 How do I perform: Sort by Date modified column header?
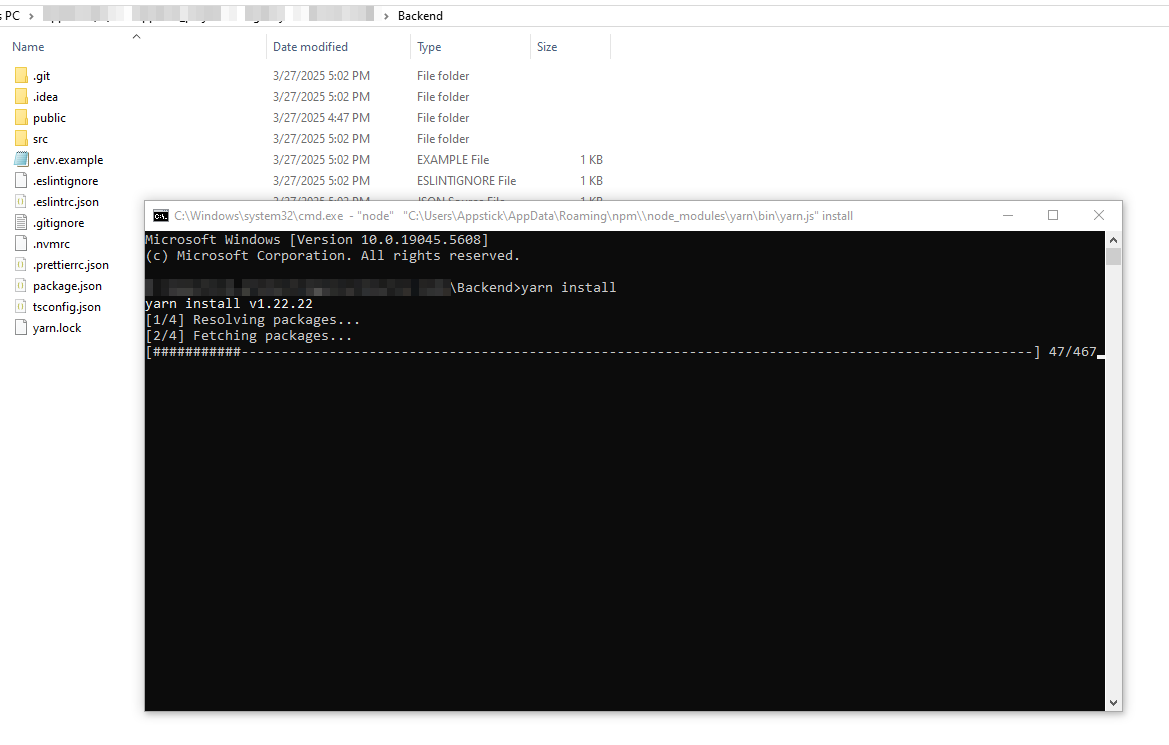click(310, 47)
